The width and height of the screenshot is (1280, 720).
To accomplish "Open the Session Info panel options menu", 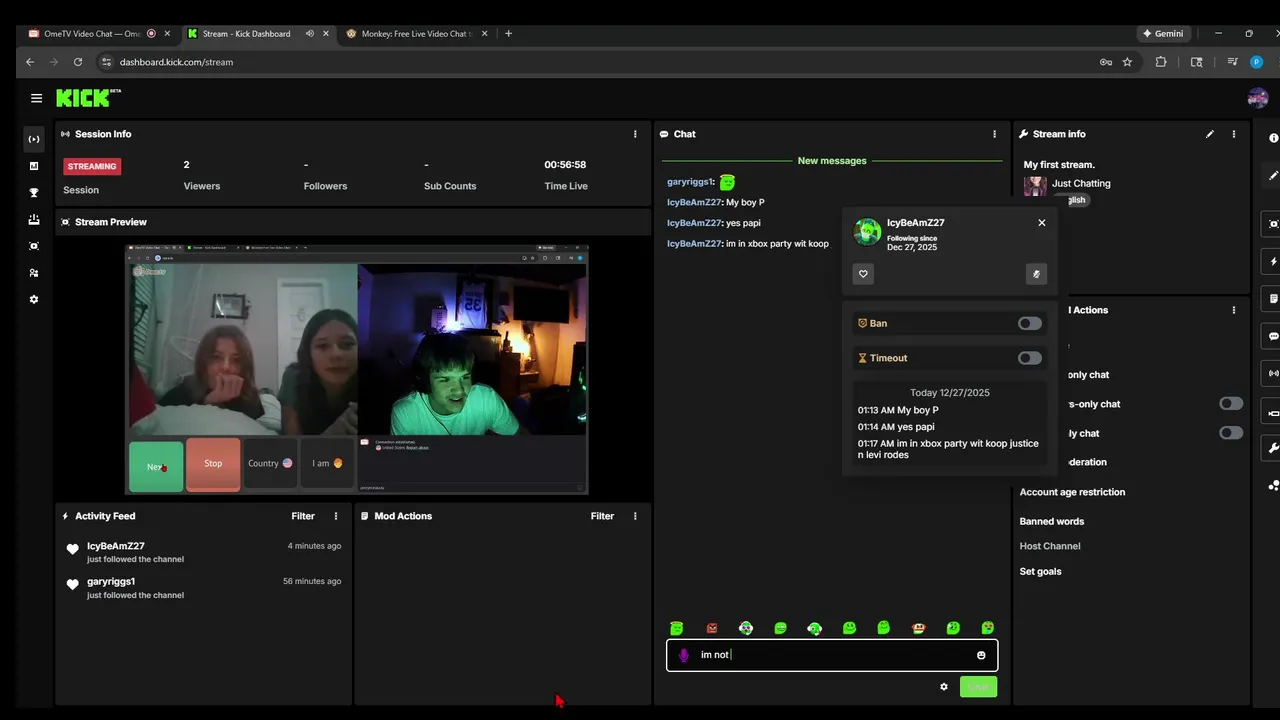I will (635, 134).
